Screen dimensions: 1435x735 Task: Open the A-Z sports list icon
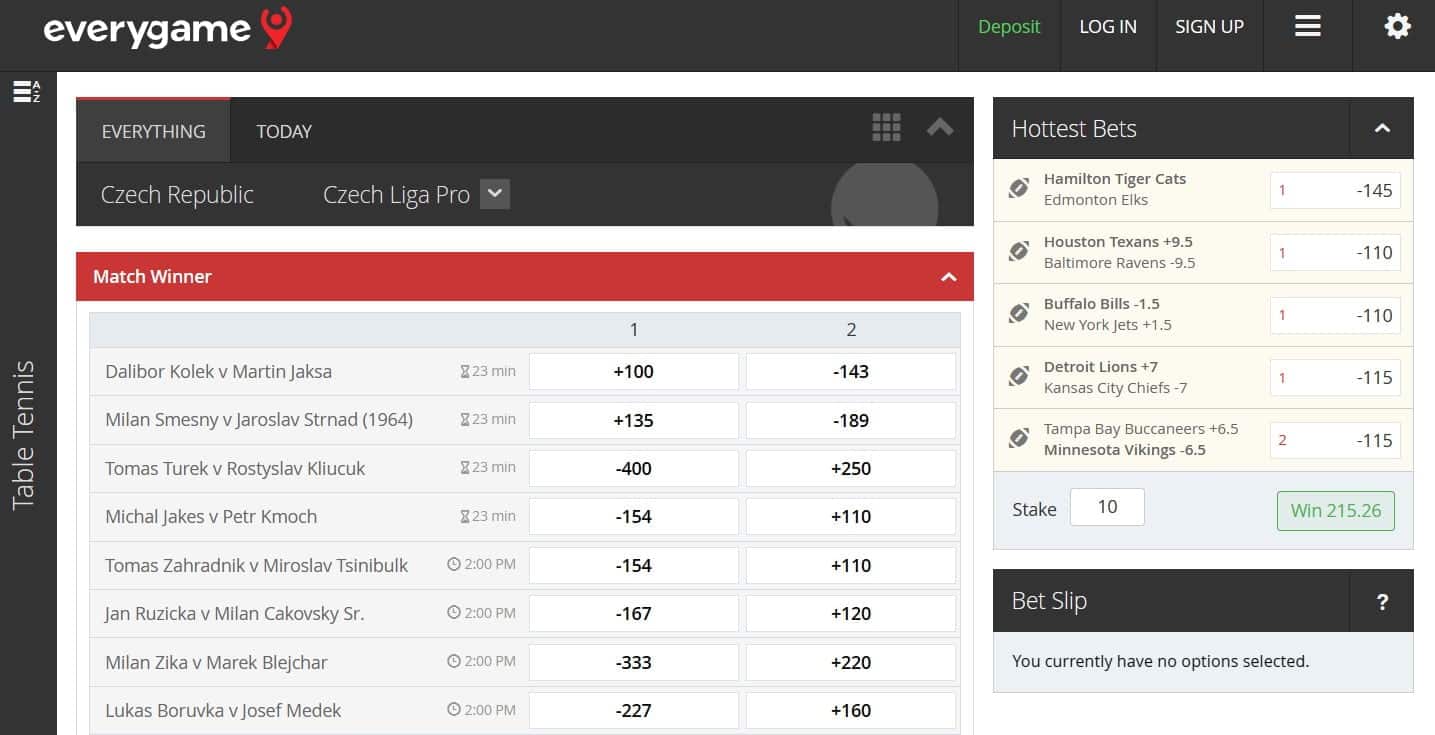point(27,92)
